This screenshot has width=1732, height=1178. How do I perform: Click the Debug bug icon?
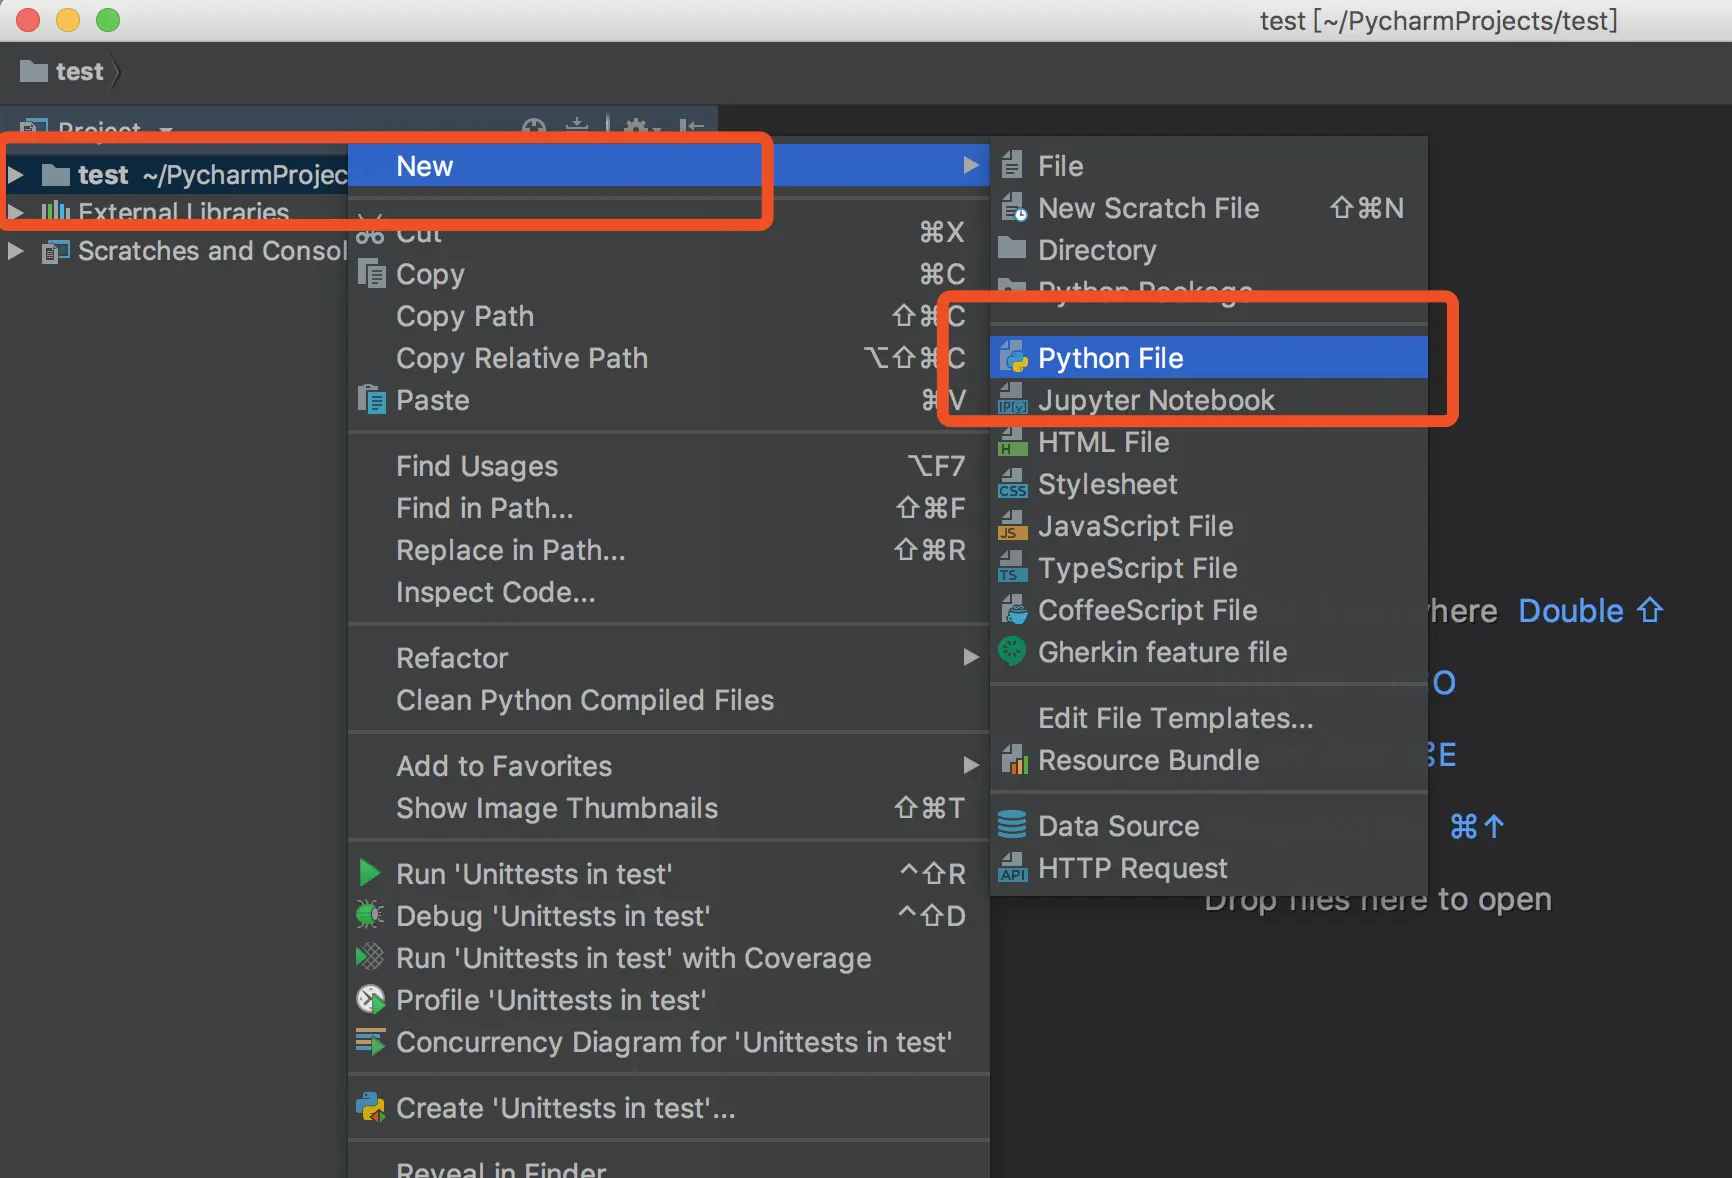pyautogui.click(x=370, y=915)
